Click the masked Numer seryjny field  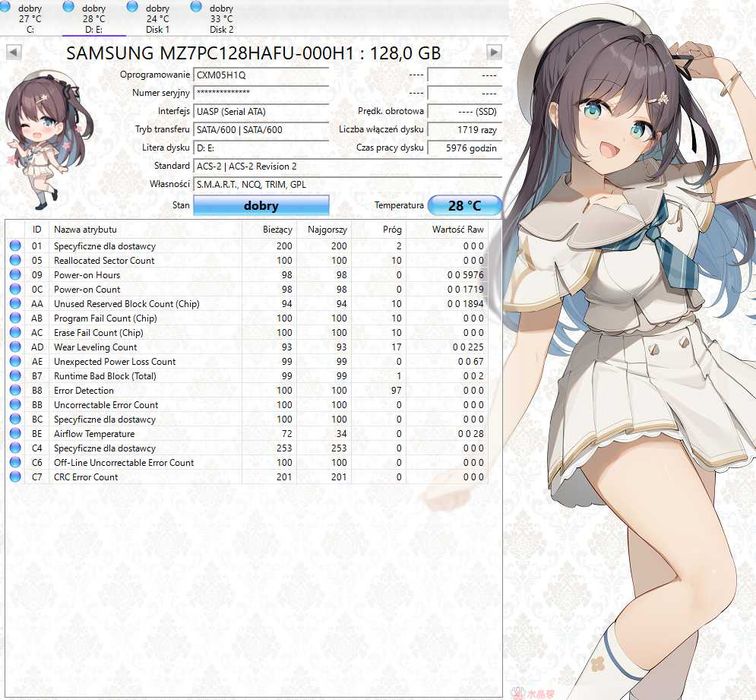pyautogui.click(x=261, y=93)
